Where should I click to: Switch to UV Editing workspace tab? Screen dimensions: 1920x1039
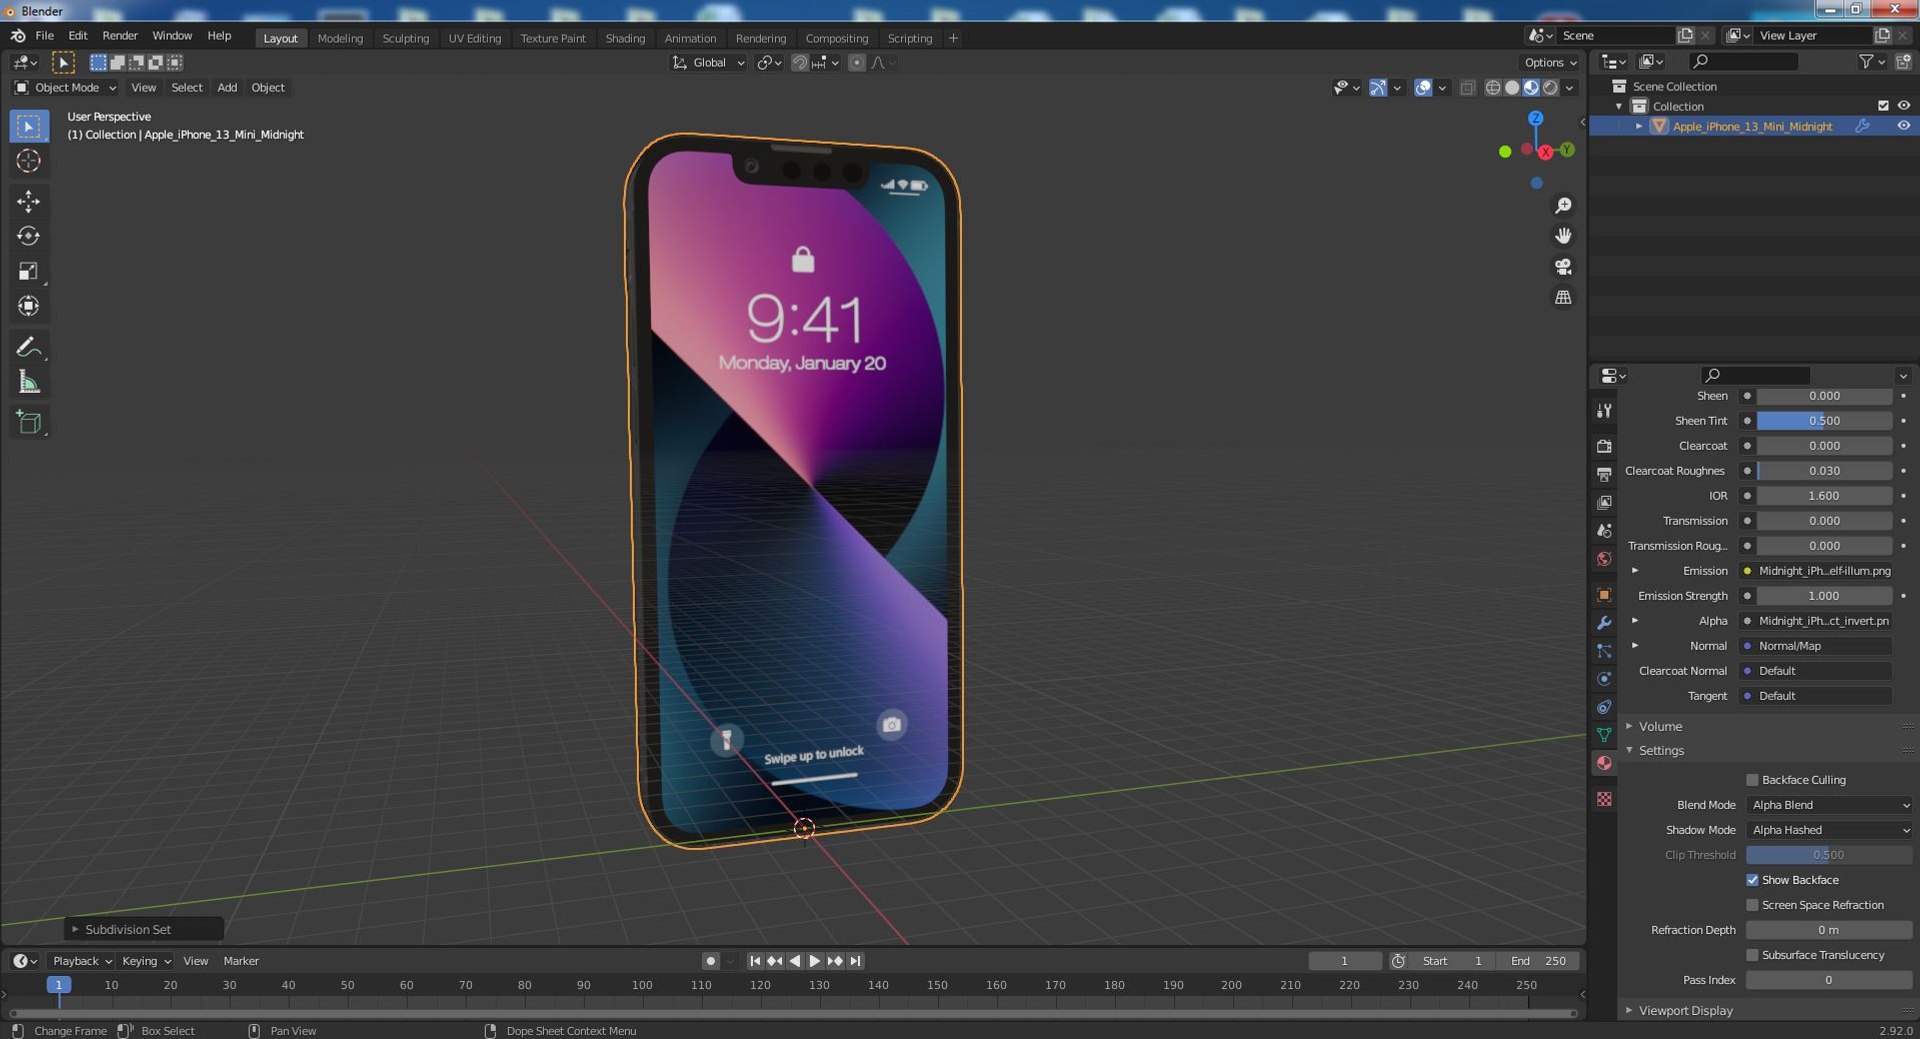tap(474, 38)
